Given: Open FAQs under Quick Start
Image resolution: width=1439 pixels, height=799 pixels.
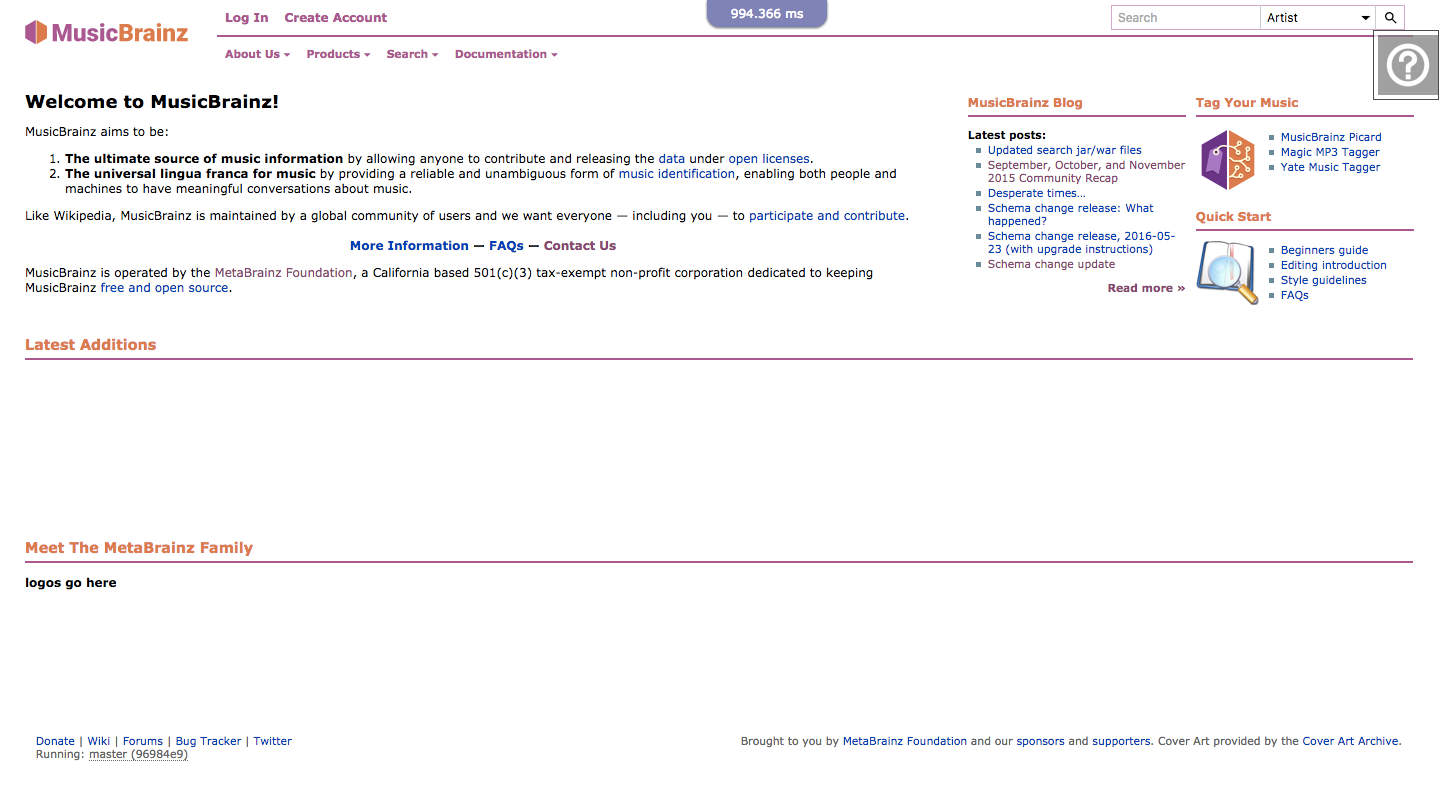Looking at the screenshot, I should coord(1295,295).
